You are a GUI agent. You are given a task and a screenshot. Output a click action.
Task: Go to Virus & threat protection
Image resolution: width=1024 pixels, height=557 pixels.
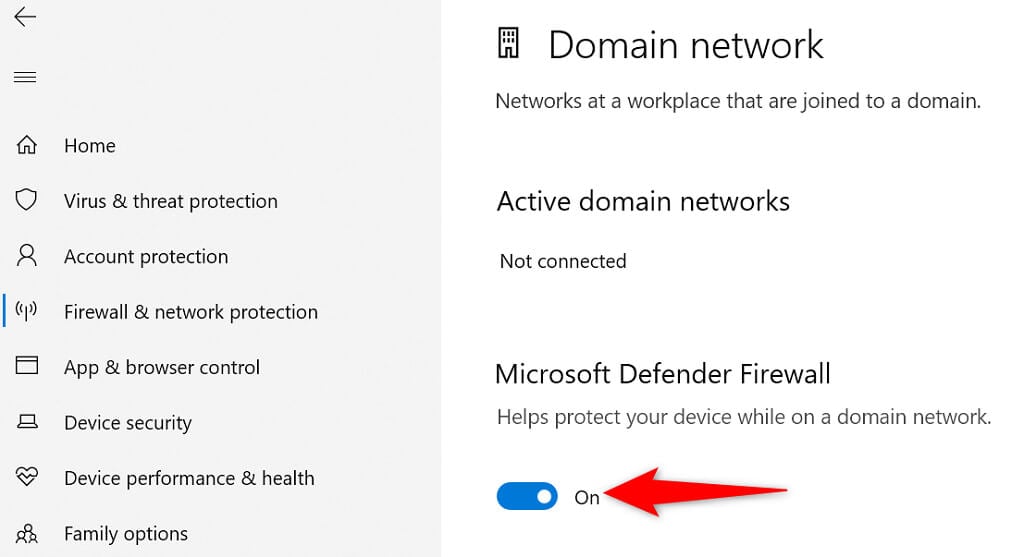coord(170,201)
